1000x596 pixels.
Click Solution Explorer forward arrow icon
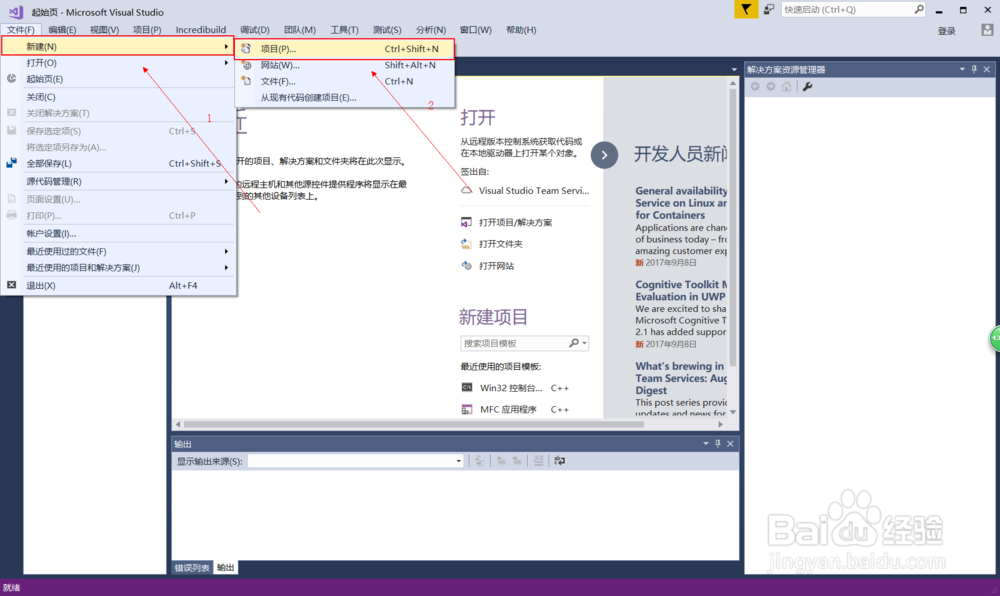[770, 87]
